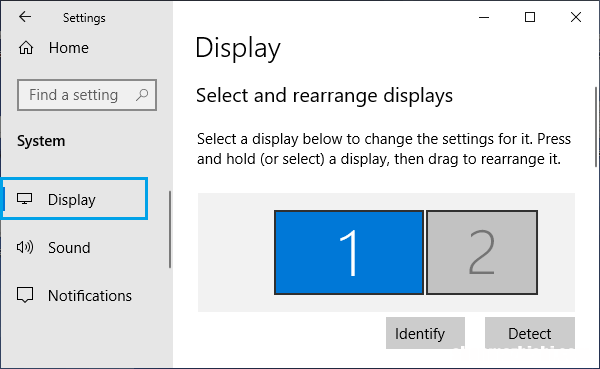Open the Sound settings page

pos(69,248)
